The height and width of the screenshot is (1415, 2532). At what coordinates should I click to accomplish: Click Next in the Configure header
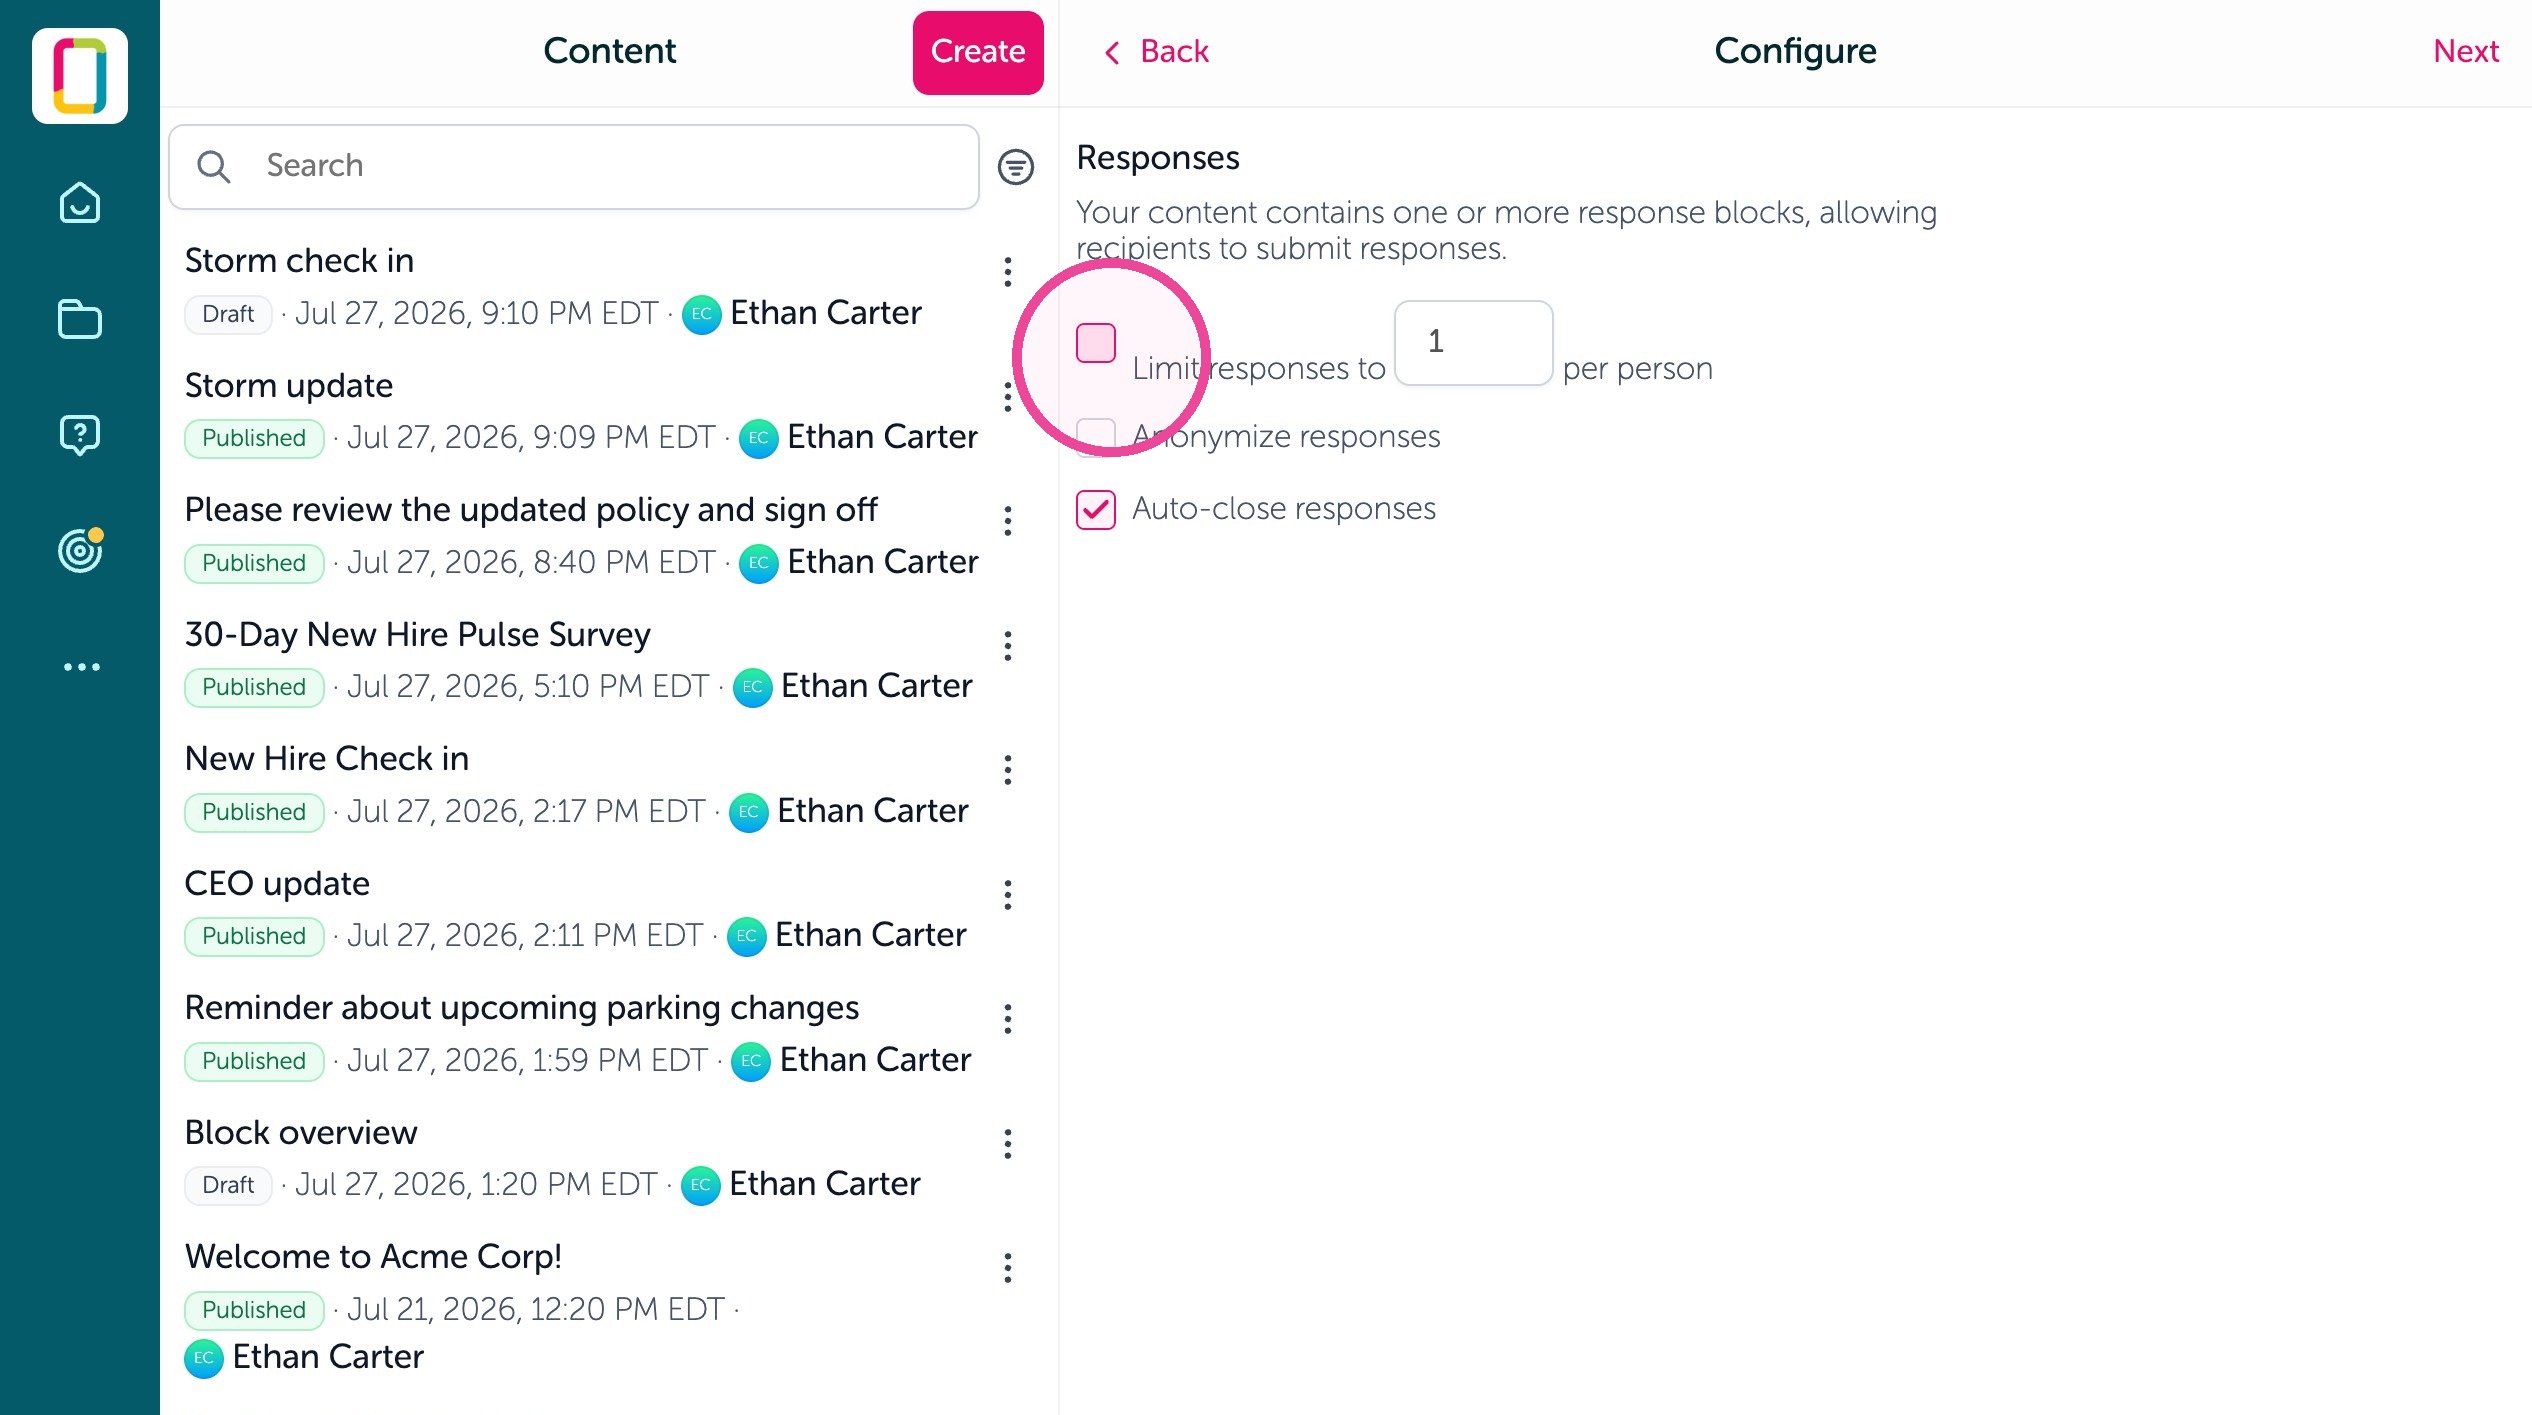point(2466,51)
